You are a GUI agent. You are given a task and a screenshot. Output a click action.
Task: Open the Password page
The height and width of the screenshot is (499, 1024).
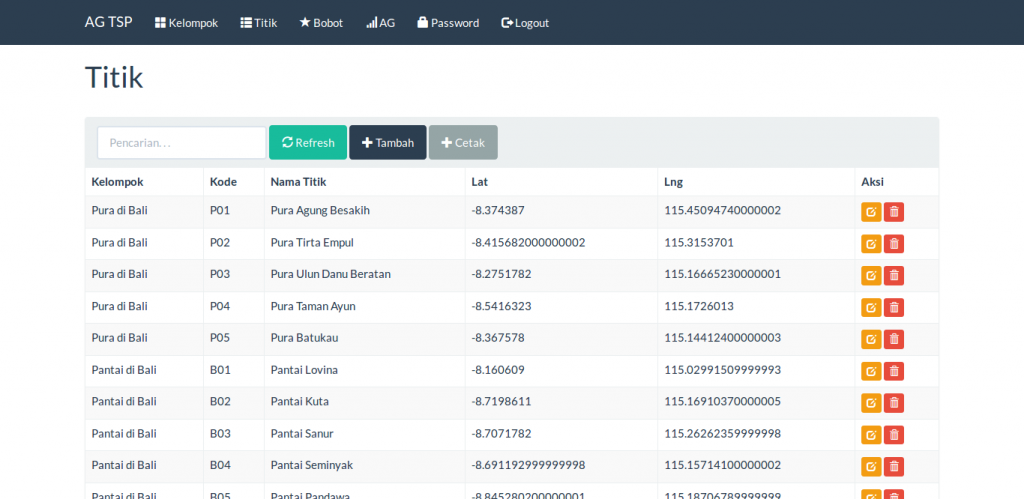(447, 23)
